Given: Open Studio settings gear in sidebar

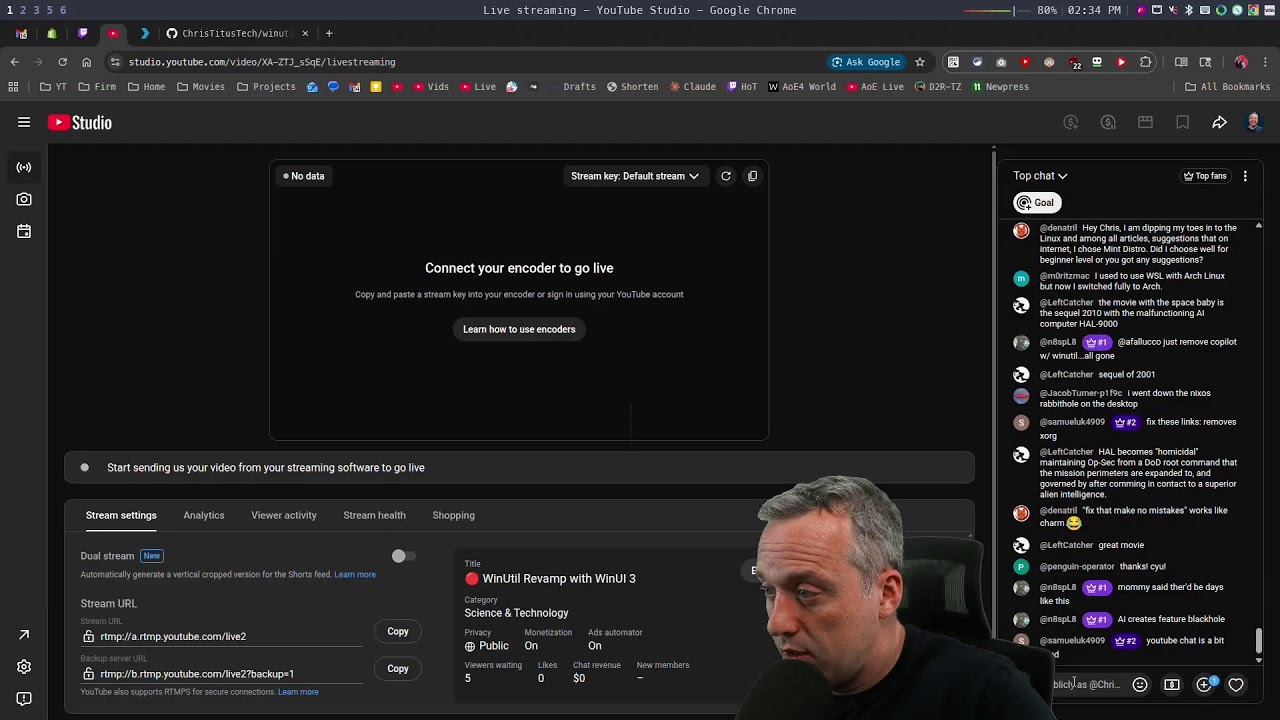Looking at the screenshot, I should coord(24,667).
